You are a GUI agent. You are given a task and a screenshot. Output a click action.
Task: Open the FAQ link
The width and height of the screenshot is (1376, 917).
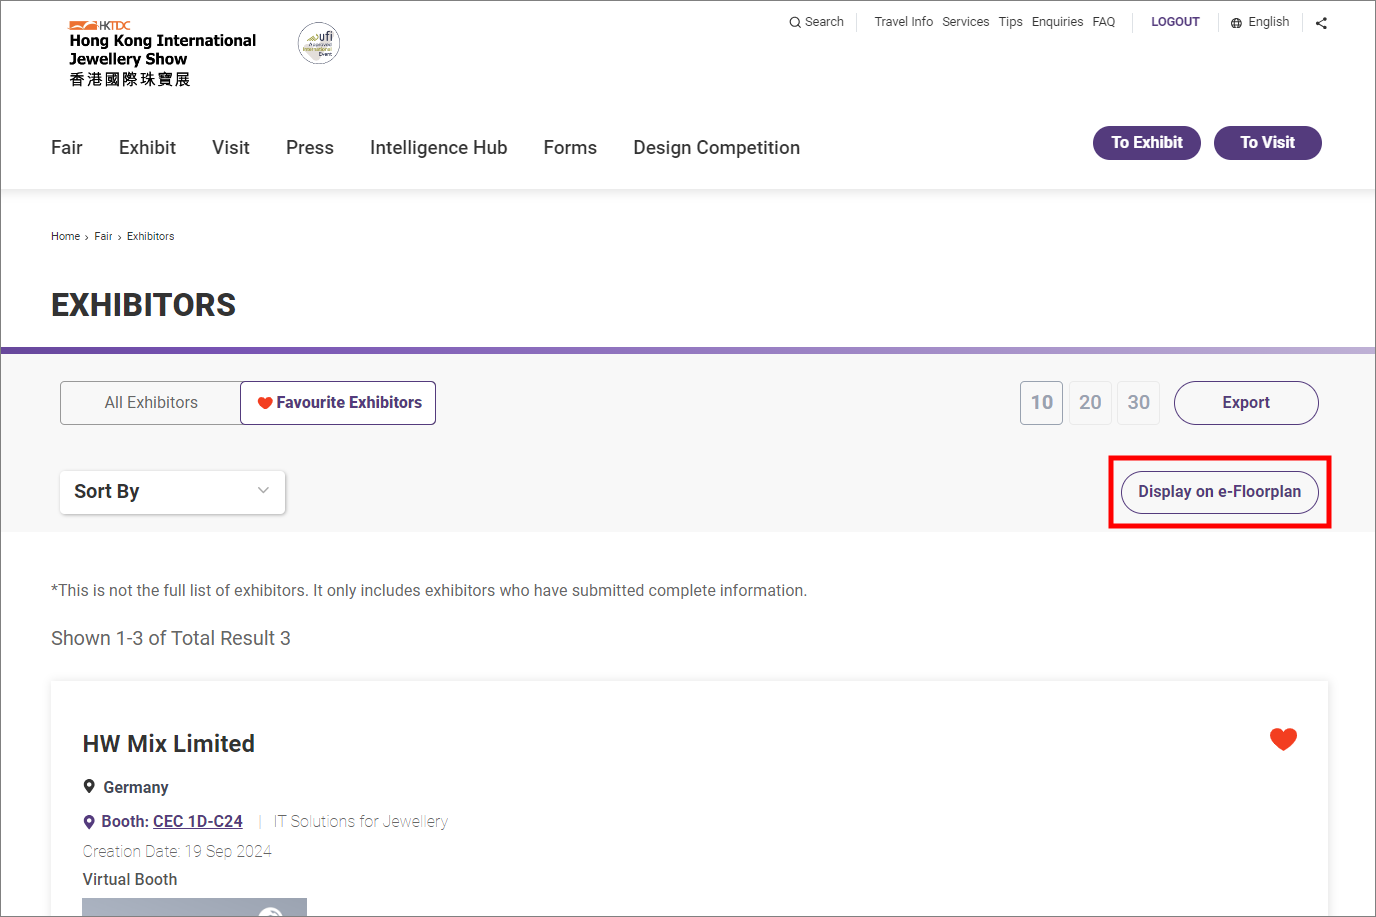[1104, 22]
